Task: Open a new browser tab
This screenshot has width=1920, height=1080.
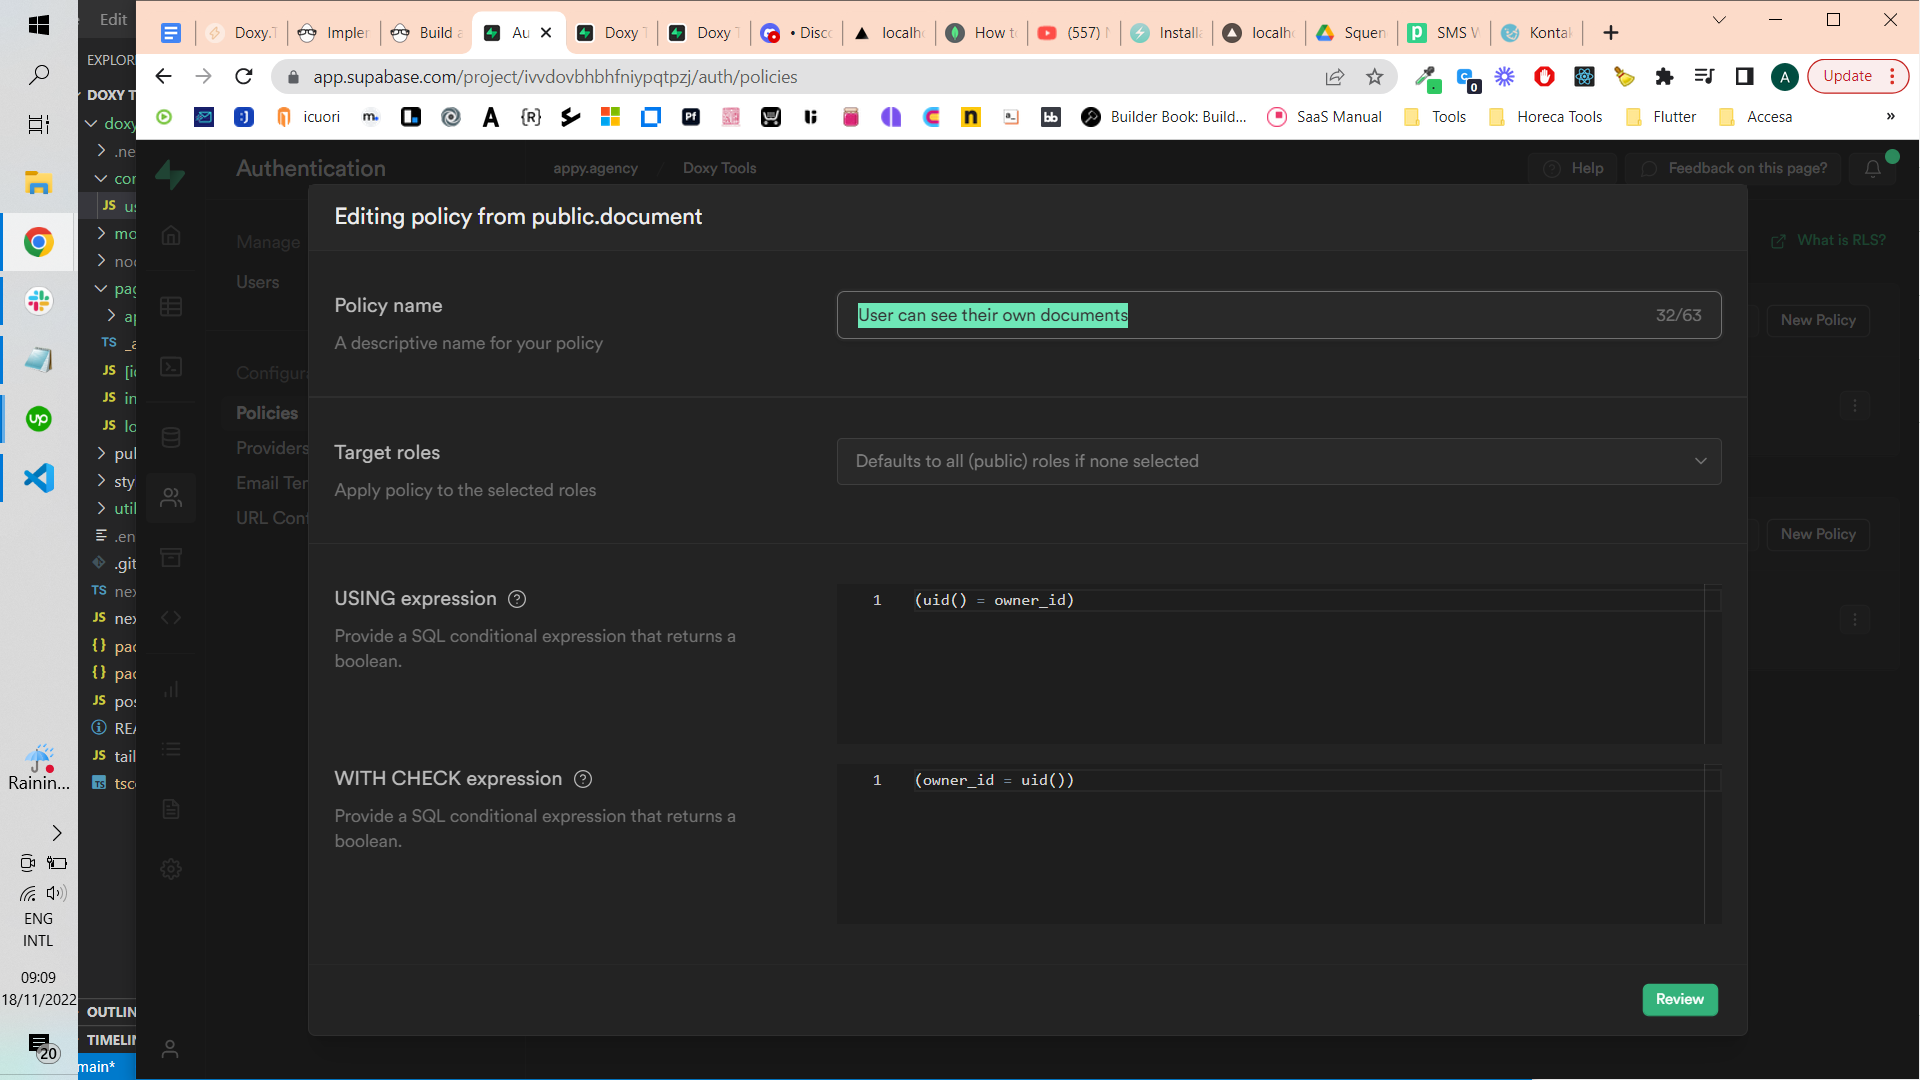Action: 1610,33
